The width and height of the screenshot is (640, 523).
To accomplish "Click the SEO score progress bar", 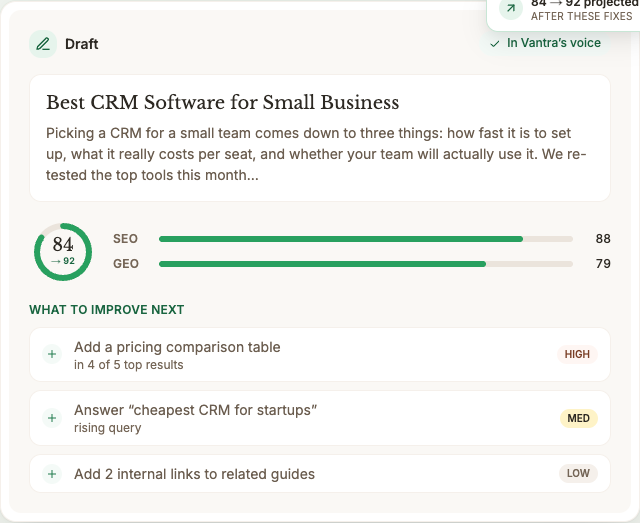I will point(366,239).
